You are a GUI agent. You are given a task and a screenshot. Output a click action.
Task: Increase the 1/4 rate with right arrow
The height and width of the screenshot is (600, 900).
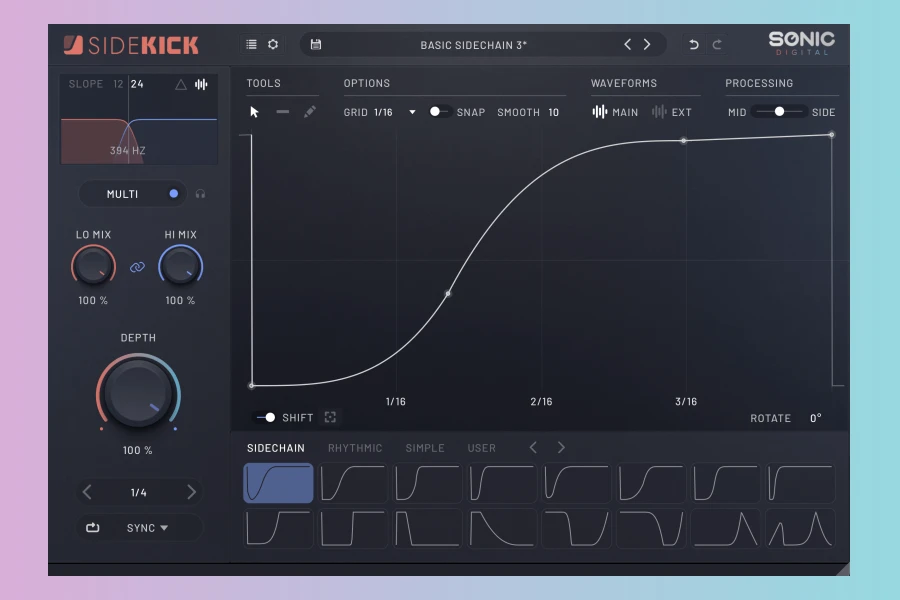tap(191, 492)
